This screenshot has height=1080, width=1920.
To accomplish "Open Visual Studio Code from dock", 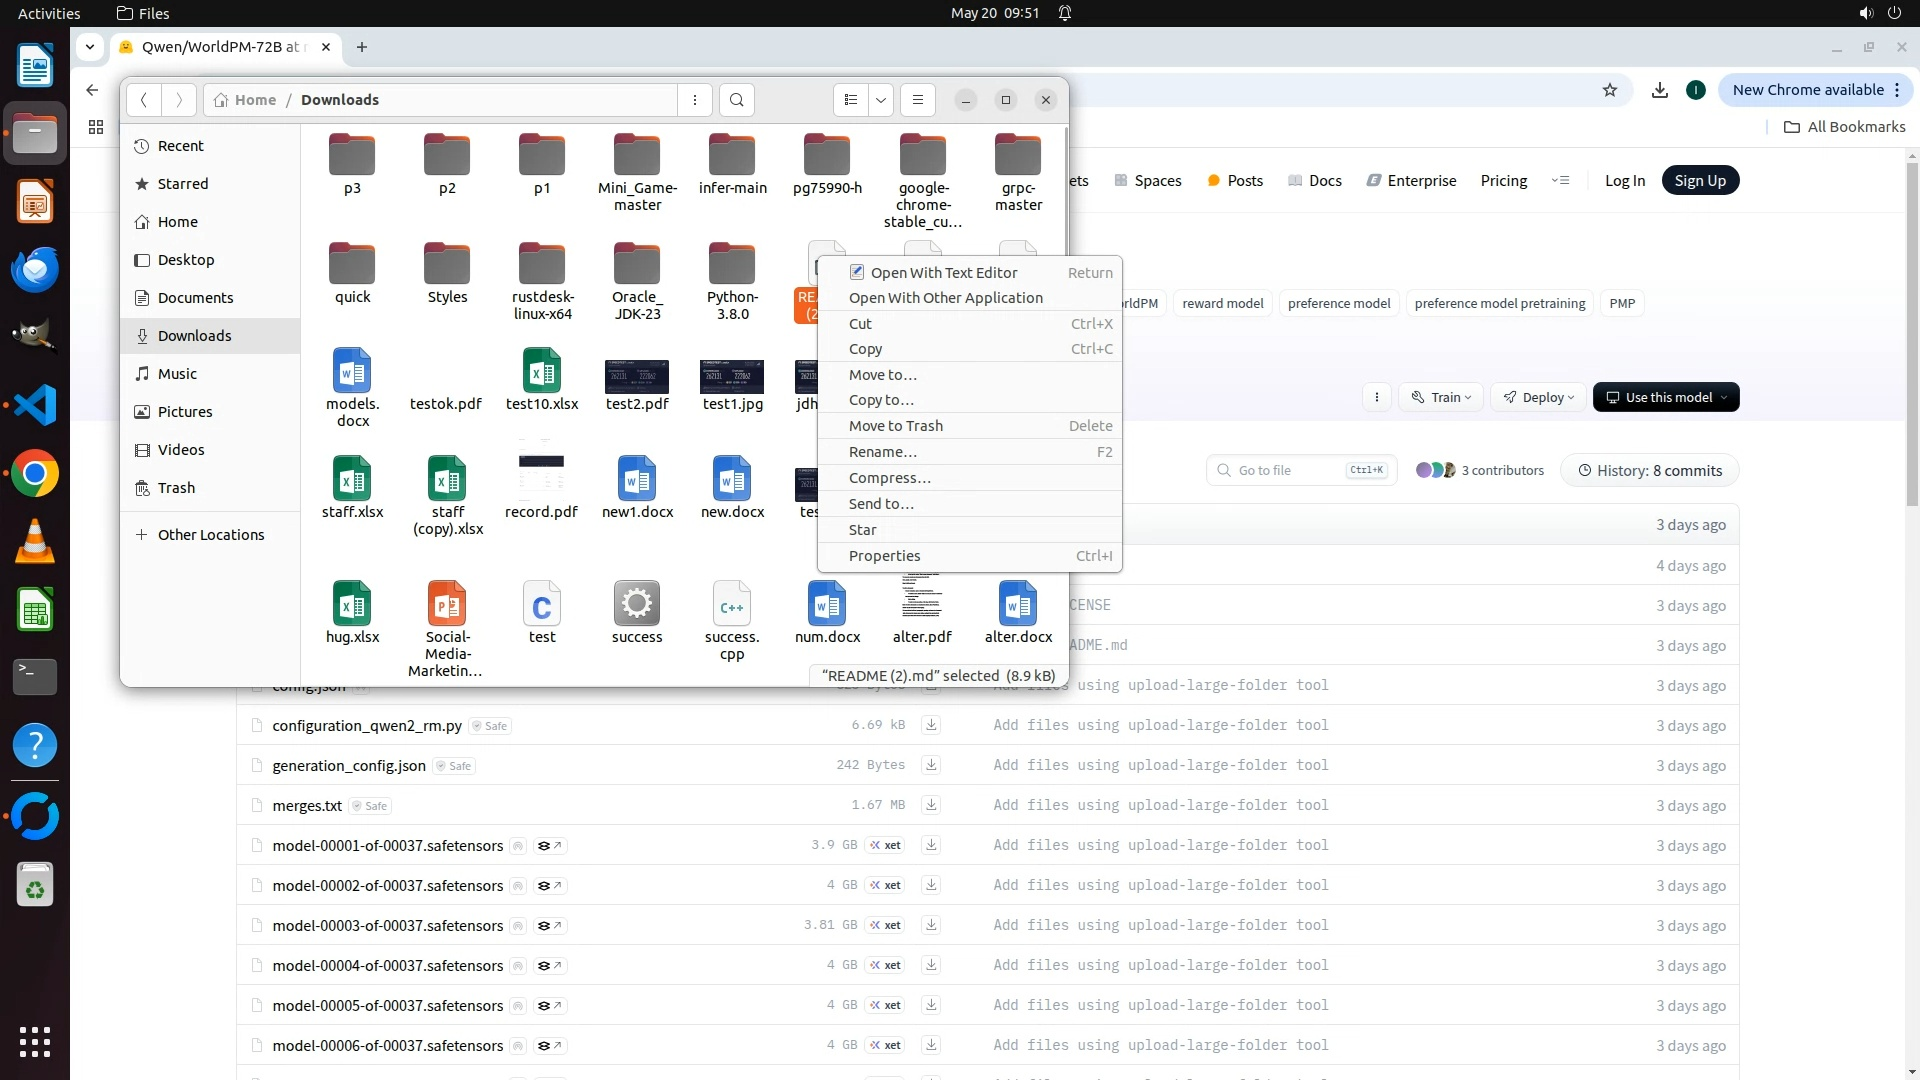I will point(35,405).
